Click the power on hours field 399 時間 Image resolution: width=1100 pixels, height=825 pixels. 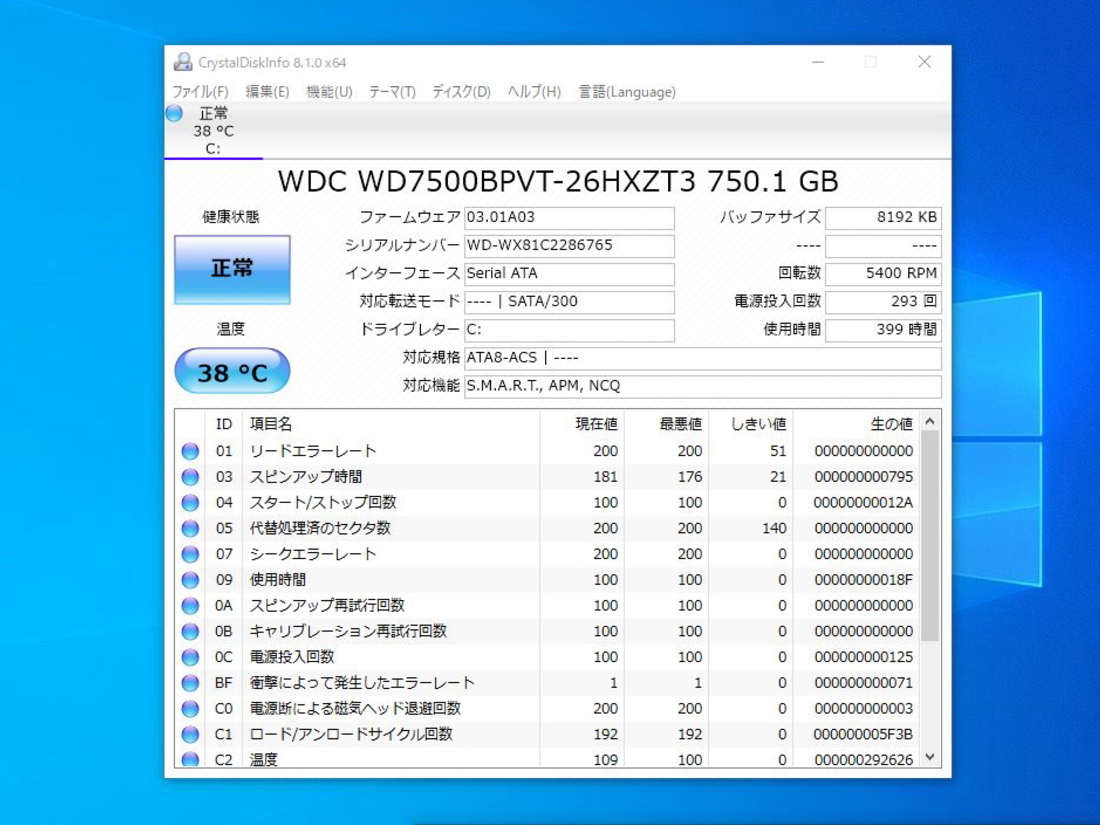(x=883, y=330)
